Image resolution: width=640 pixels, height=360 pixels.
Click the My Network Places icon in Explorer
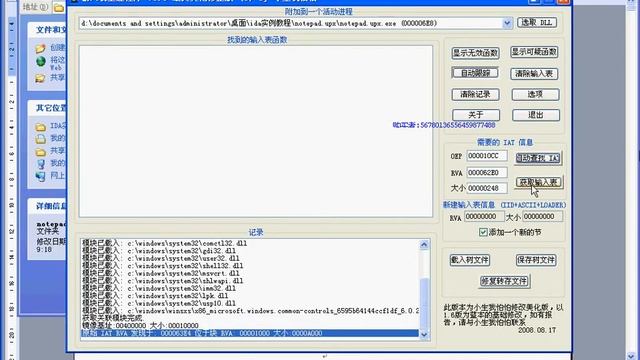pos(40,176)
